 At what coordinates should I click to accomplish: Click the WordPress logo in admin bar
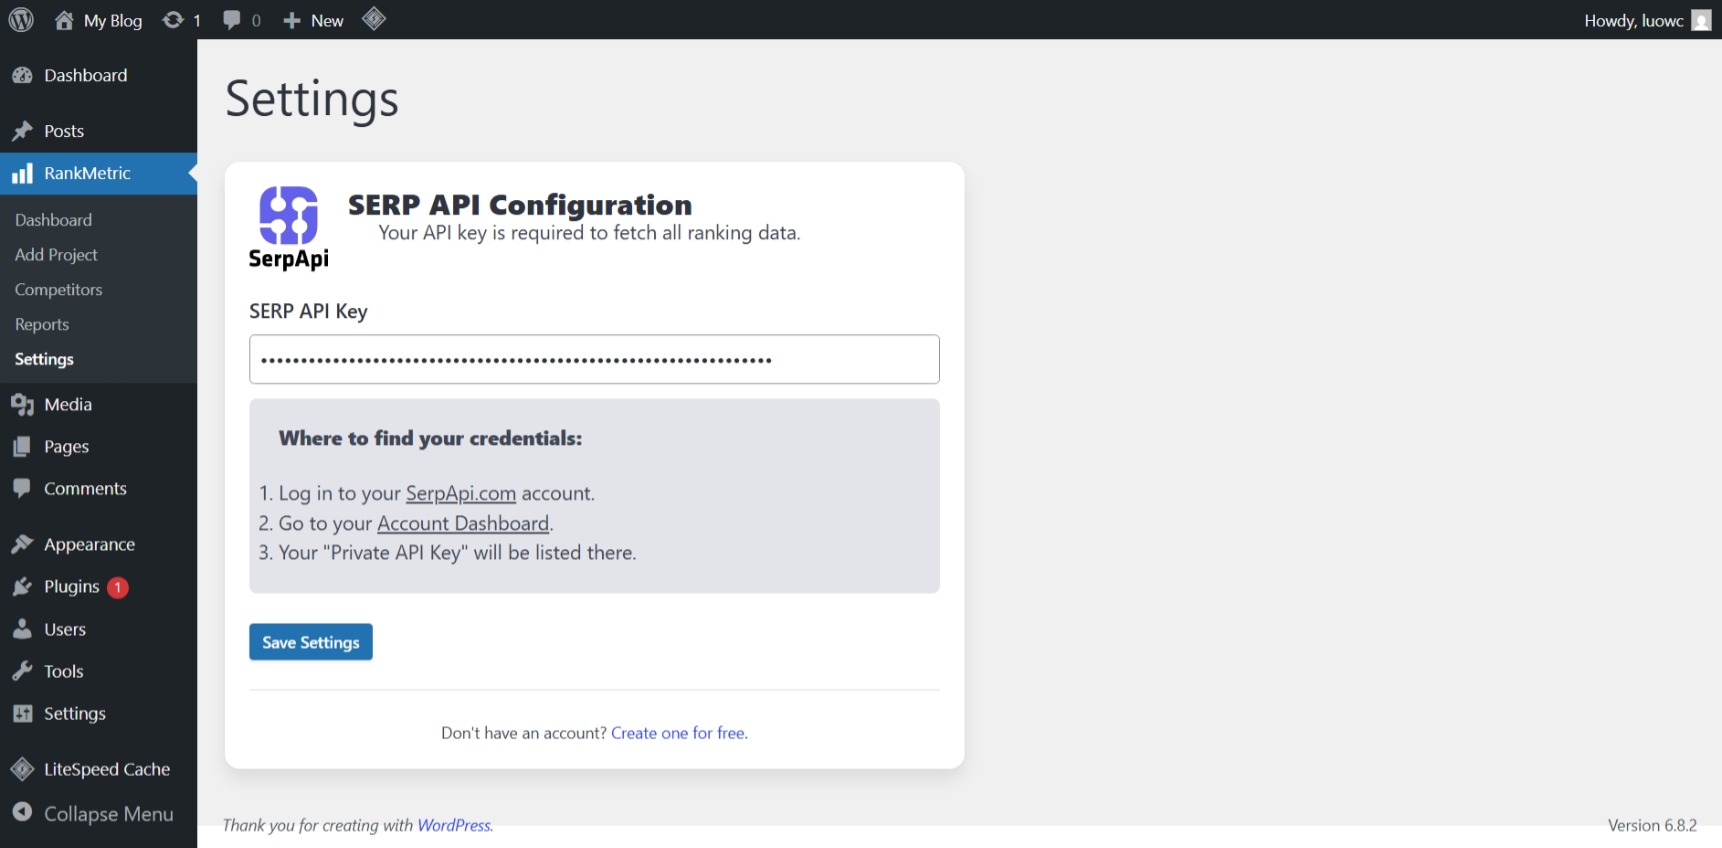[x=21, y=20]
